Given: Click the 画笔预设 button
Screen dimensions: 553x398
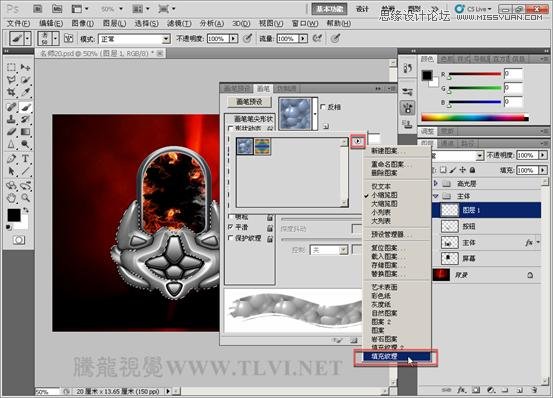Looking at the screenshot, I should [x=249, y=102].
